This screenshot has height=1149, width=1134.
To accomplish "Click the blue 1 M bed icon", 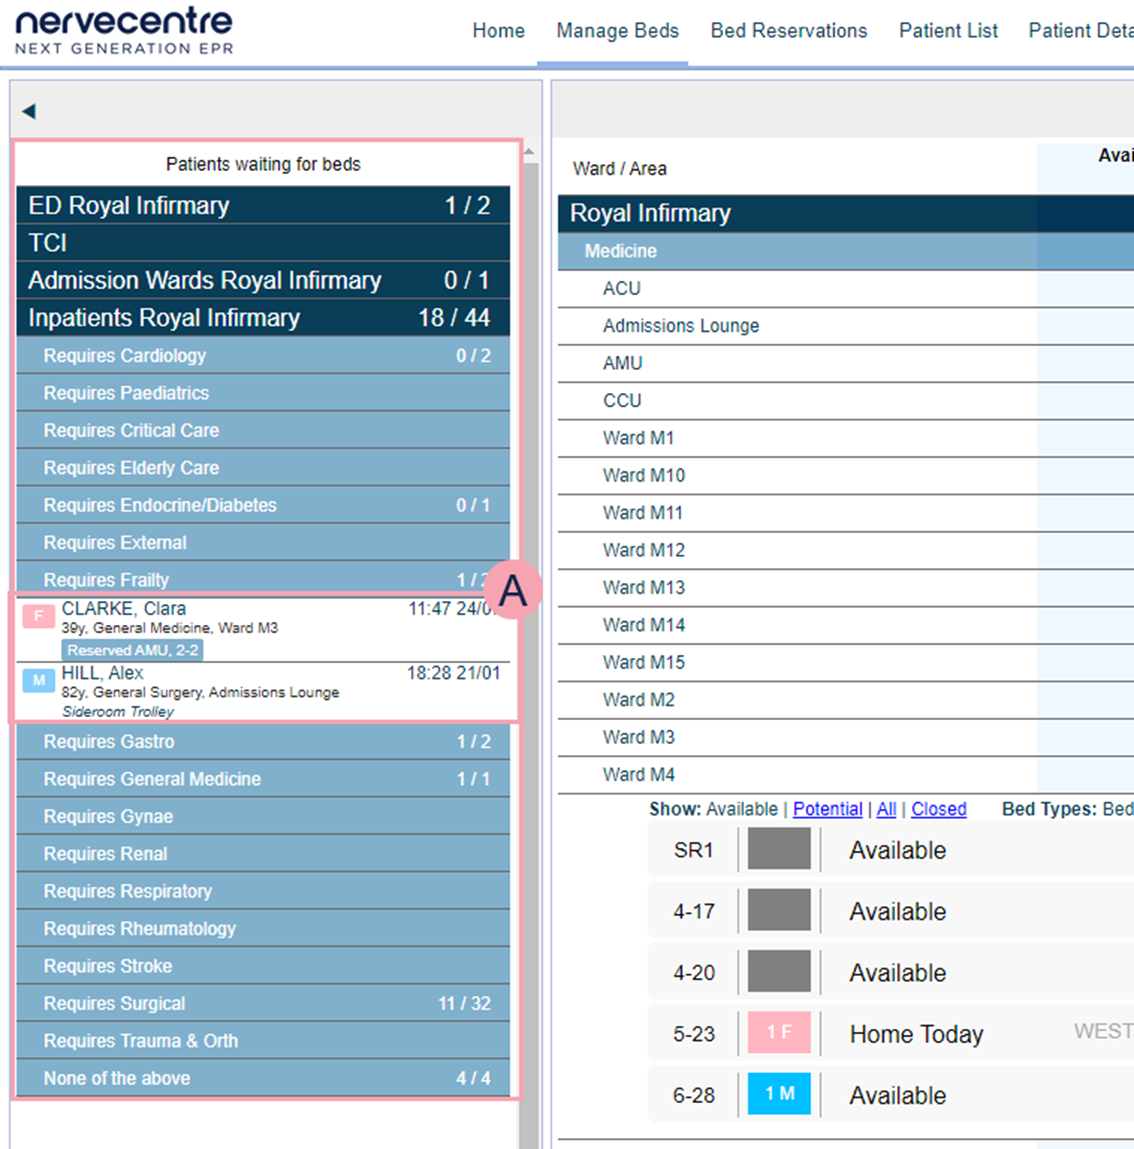I will coord(779,1094).
